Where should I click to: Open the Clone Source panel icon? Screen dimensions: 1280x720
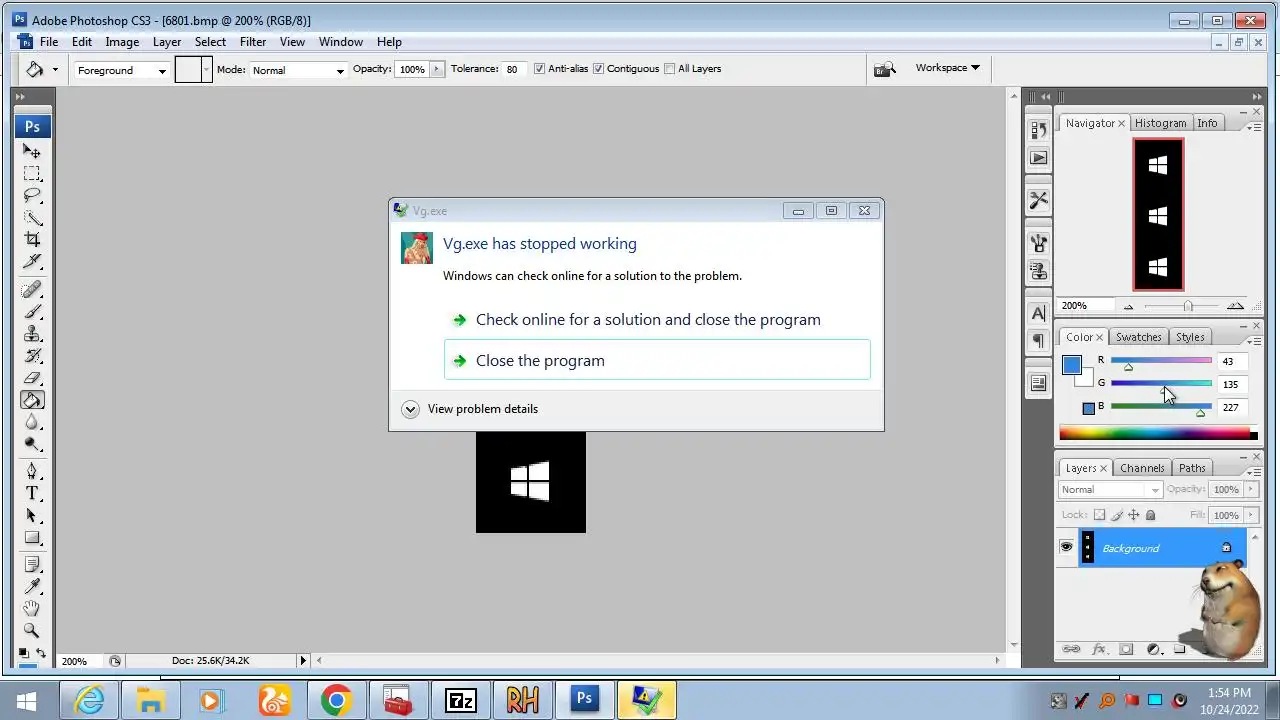click(x=1038, y=270)
